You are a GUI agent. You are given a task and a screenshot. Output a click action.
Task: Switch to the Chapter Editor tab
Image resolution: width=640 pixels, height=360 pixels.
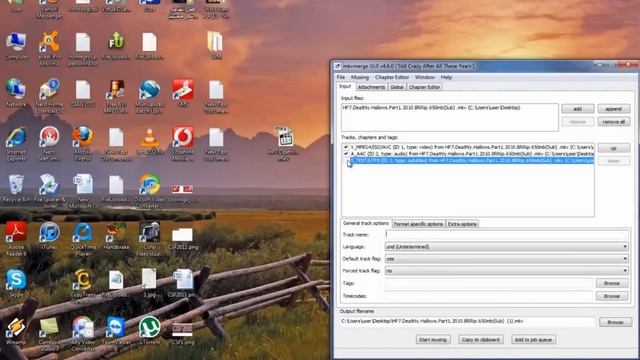coord(424,87)
